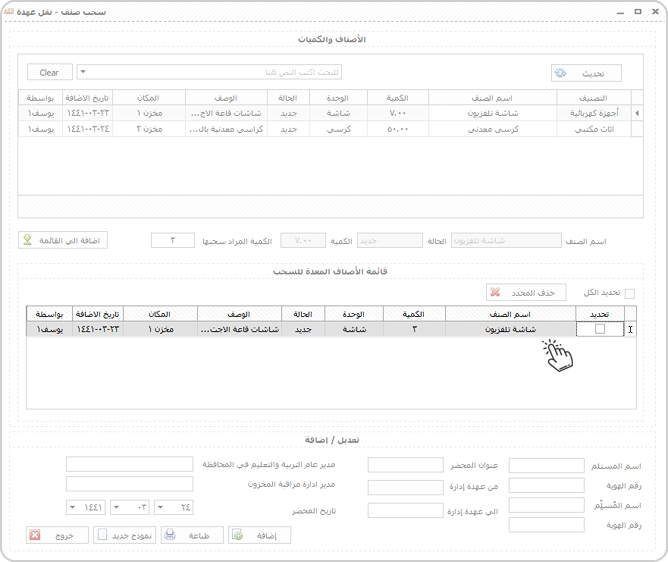Click the green plus icon on إضافة
This screenshot has height=562, width=668.
tap(238, 535)
